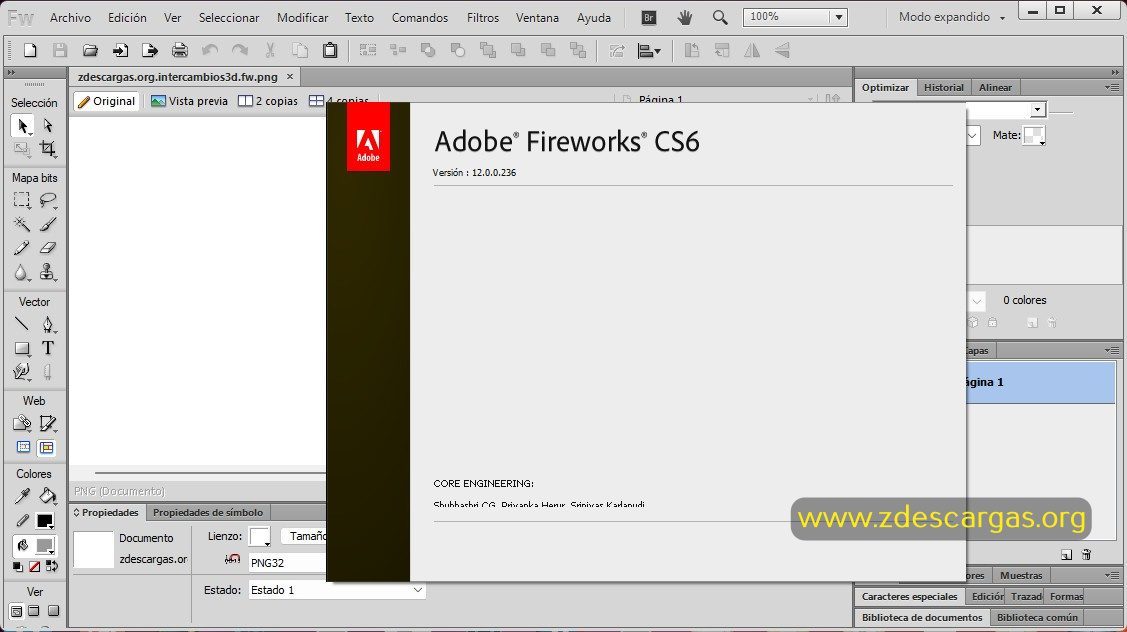Click the Export toolbar icon
This screenshot has width=1127, height=632.
coord(150,50)
